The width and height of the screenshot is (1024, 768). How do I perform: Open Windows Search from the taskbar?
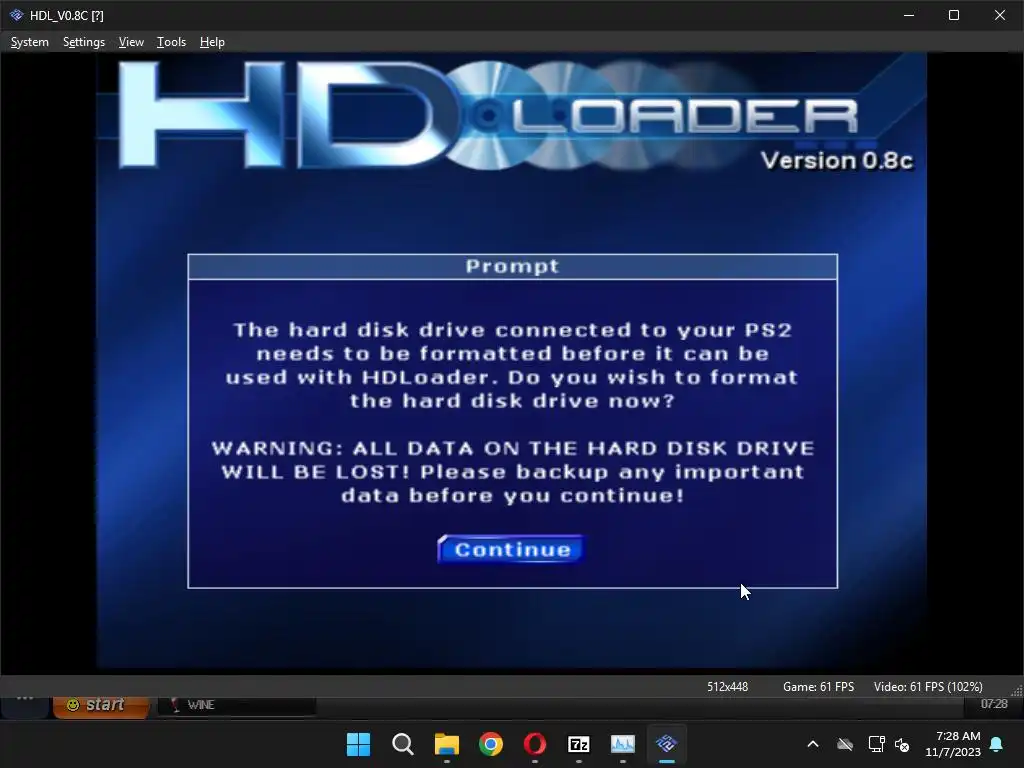(x=402, y=744)
